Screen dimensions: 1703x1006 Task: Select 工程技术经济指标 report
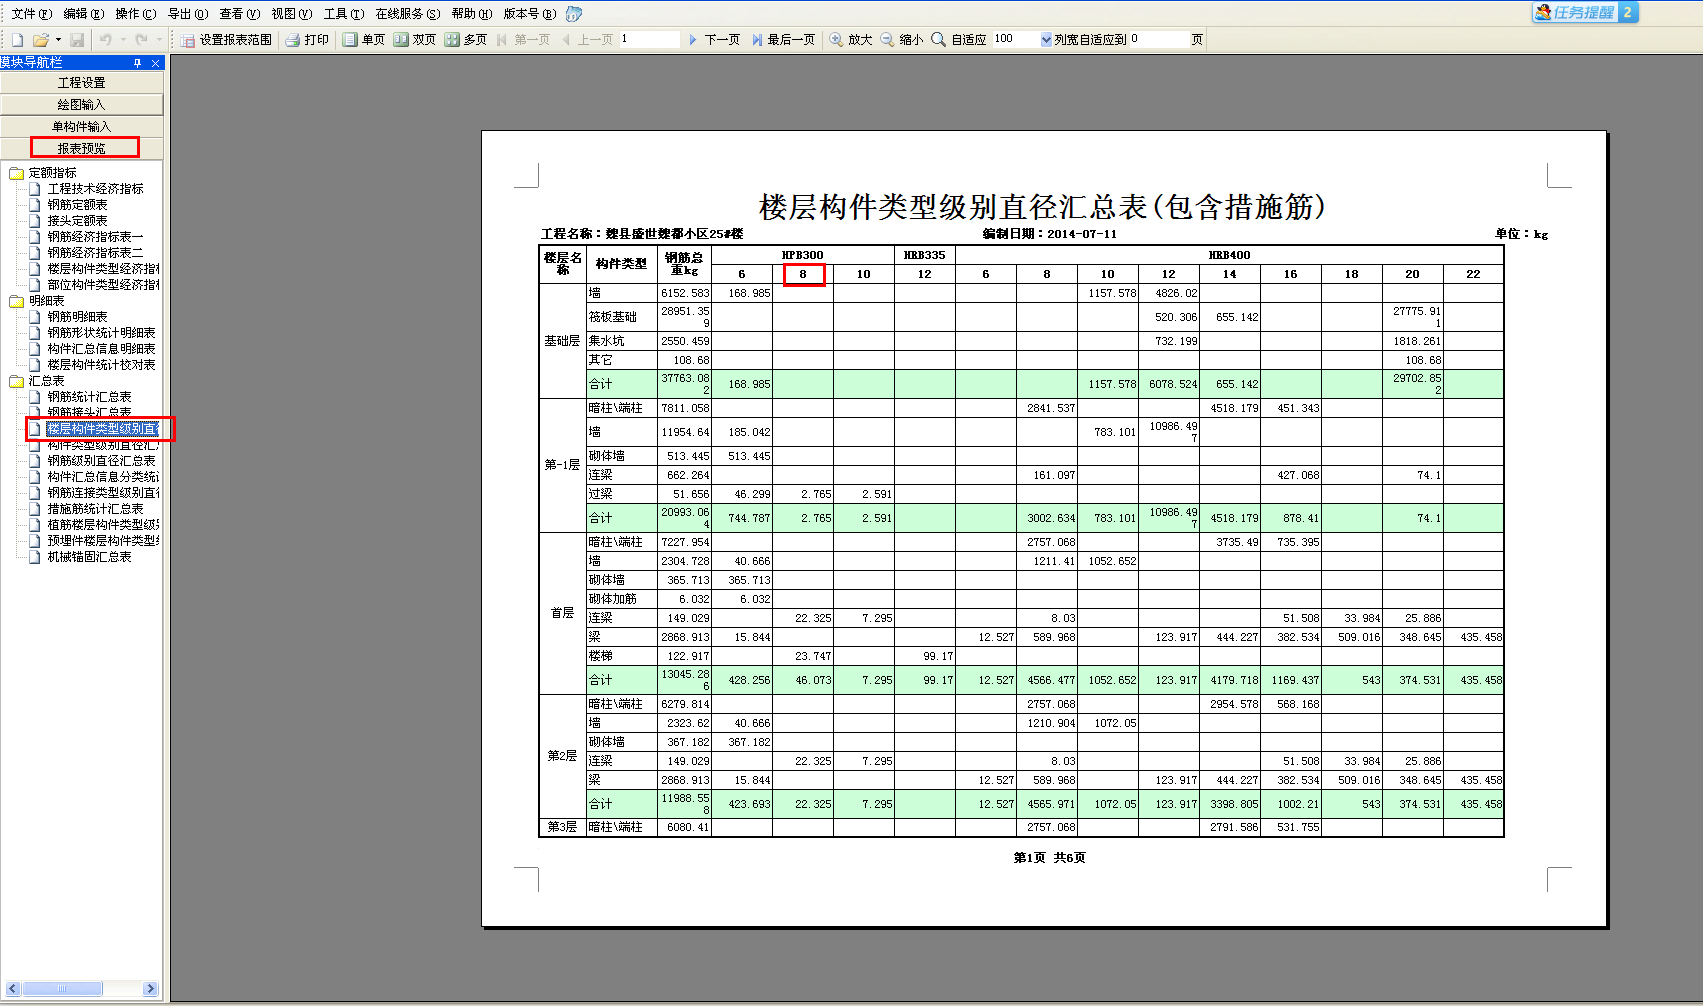coord(95,189)
